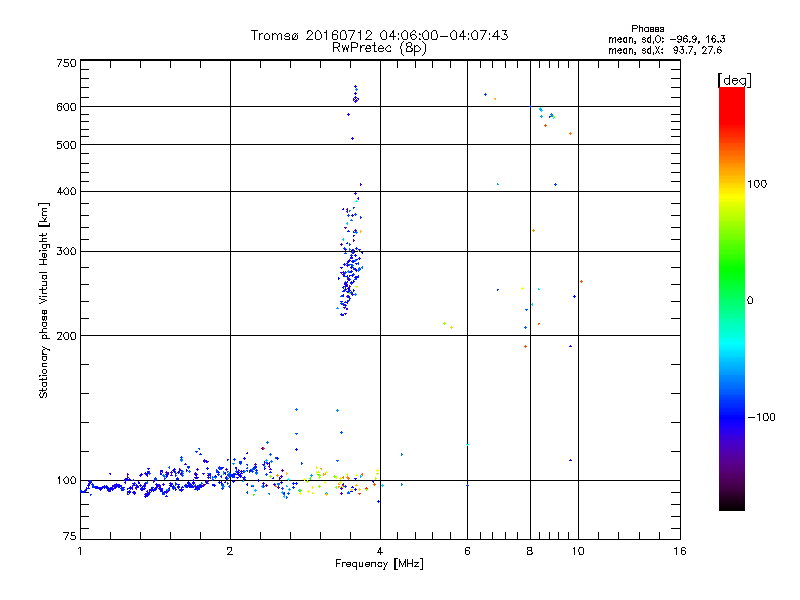800x600 pixels.
Task: Click the x-axis tick label '10'
Action: 578,551
